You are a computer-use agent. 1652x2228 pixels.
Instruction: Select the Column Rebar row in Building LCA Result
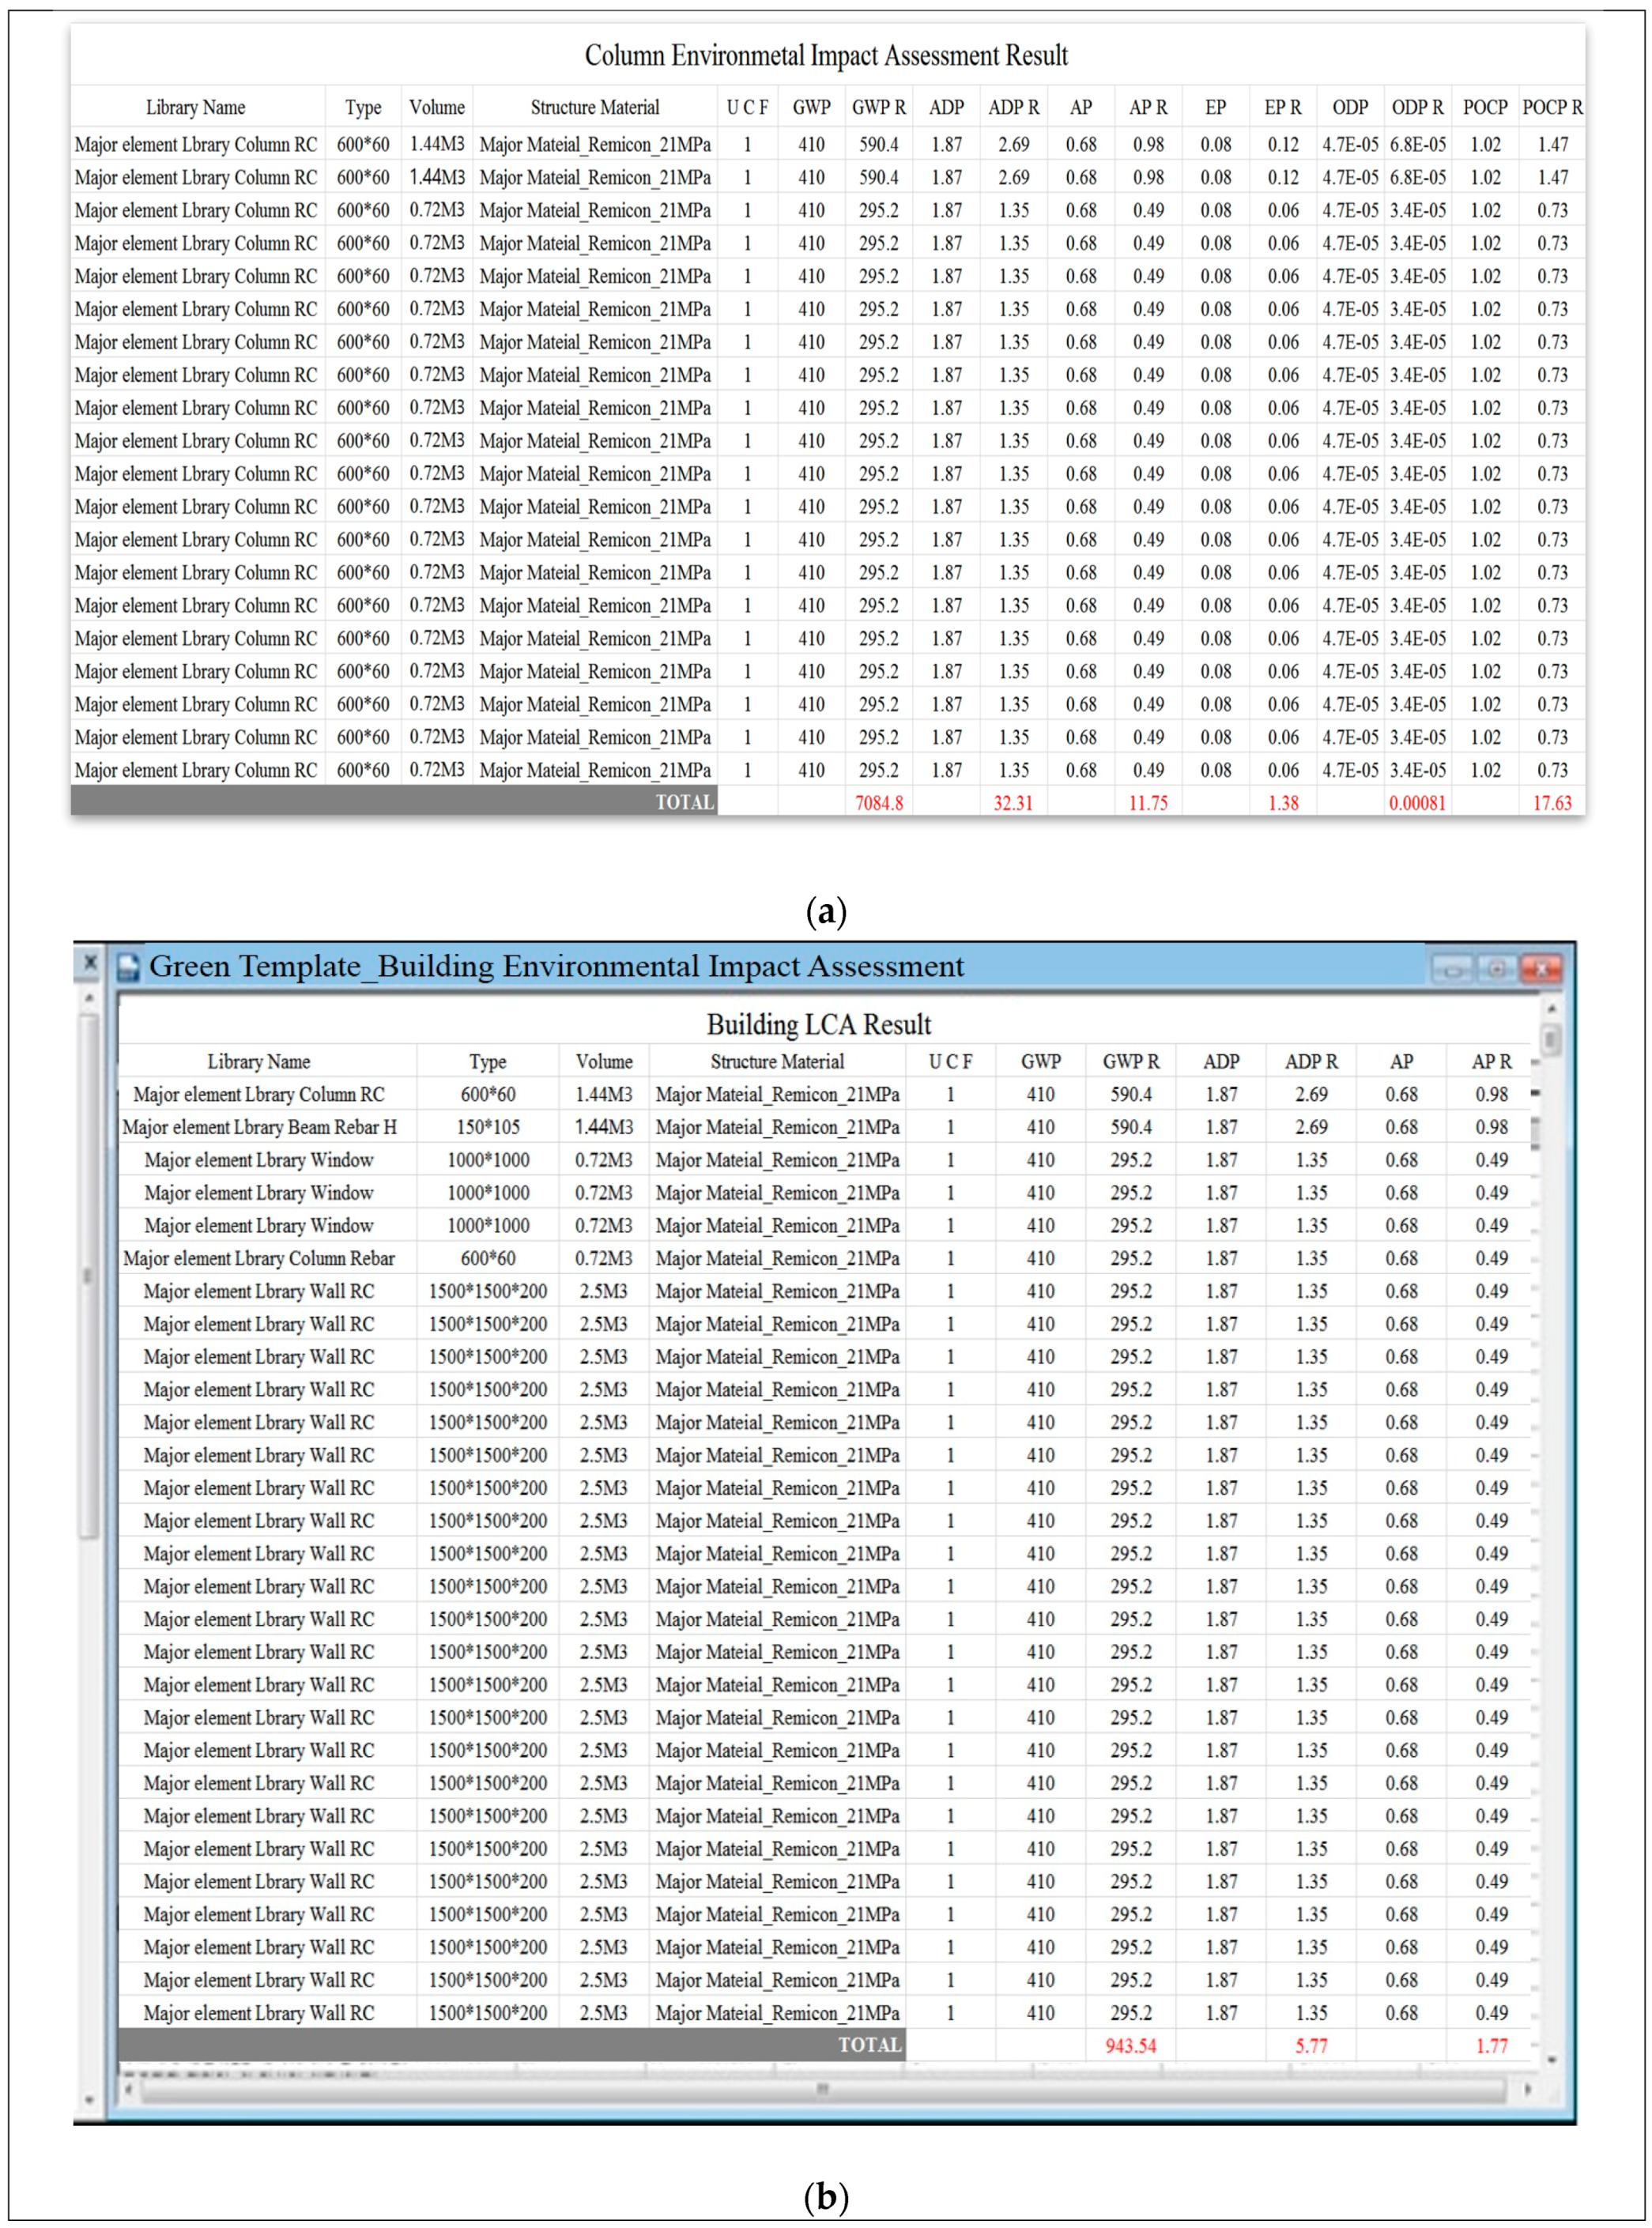(x=259, y=1258)
